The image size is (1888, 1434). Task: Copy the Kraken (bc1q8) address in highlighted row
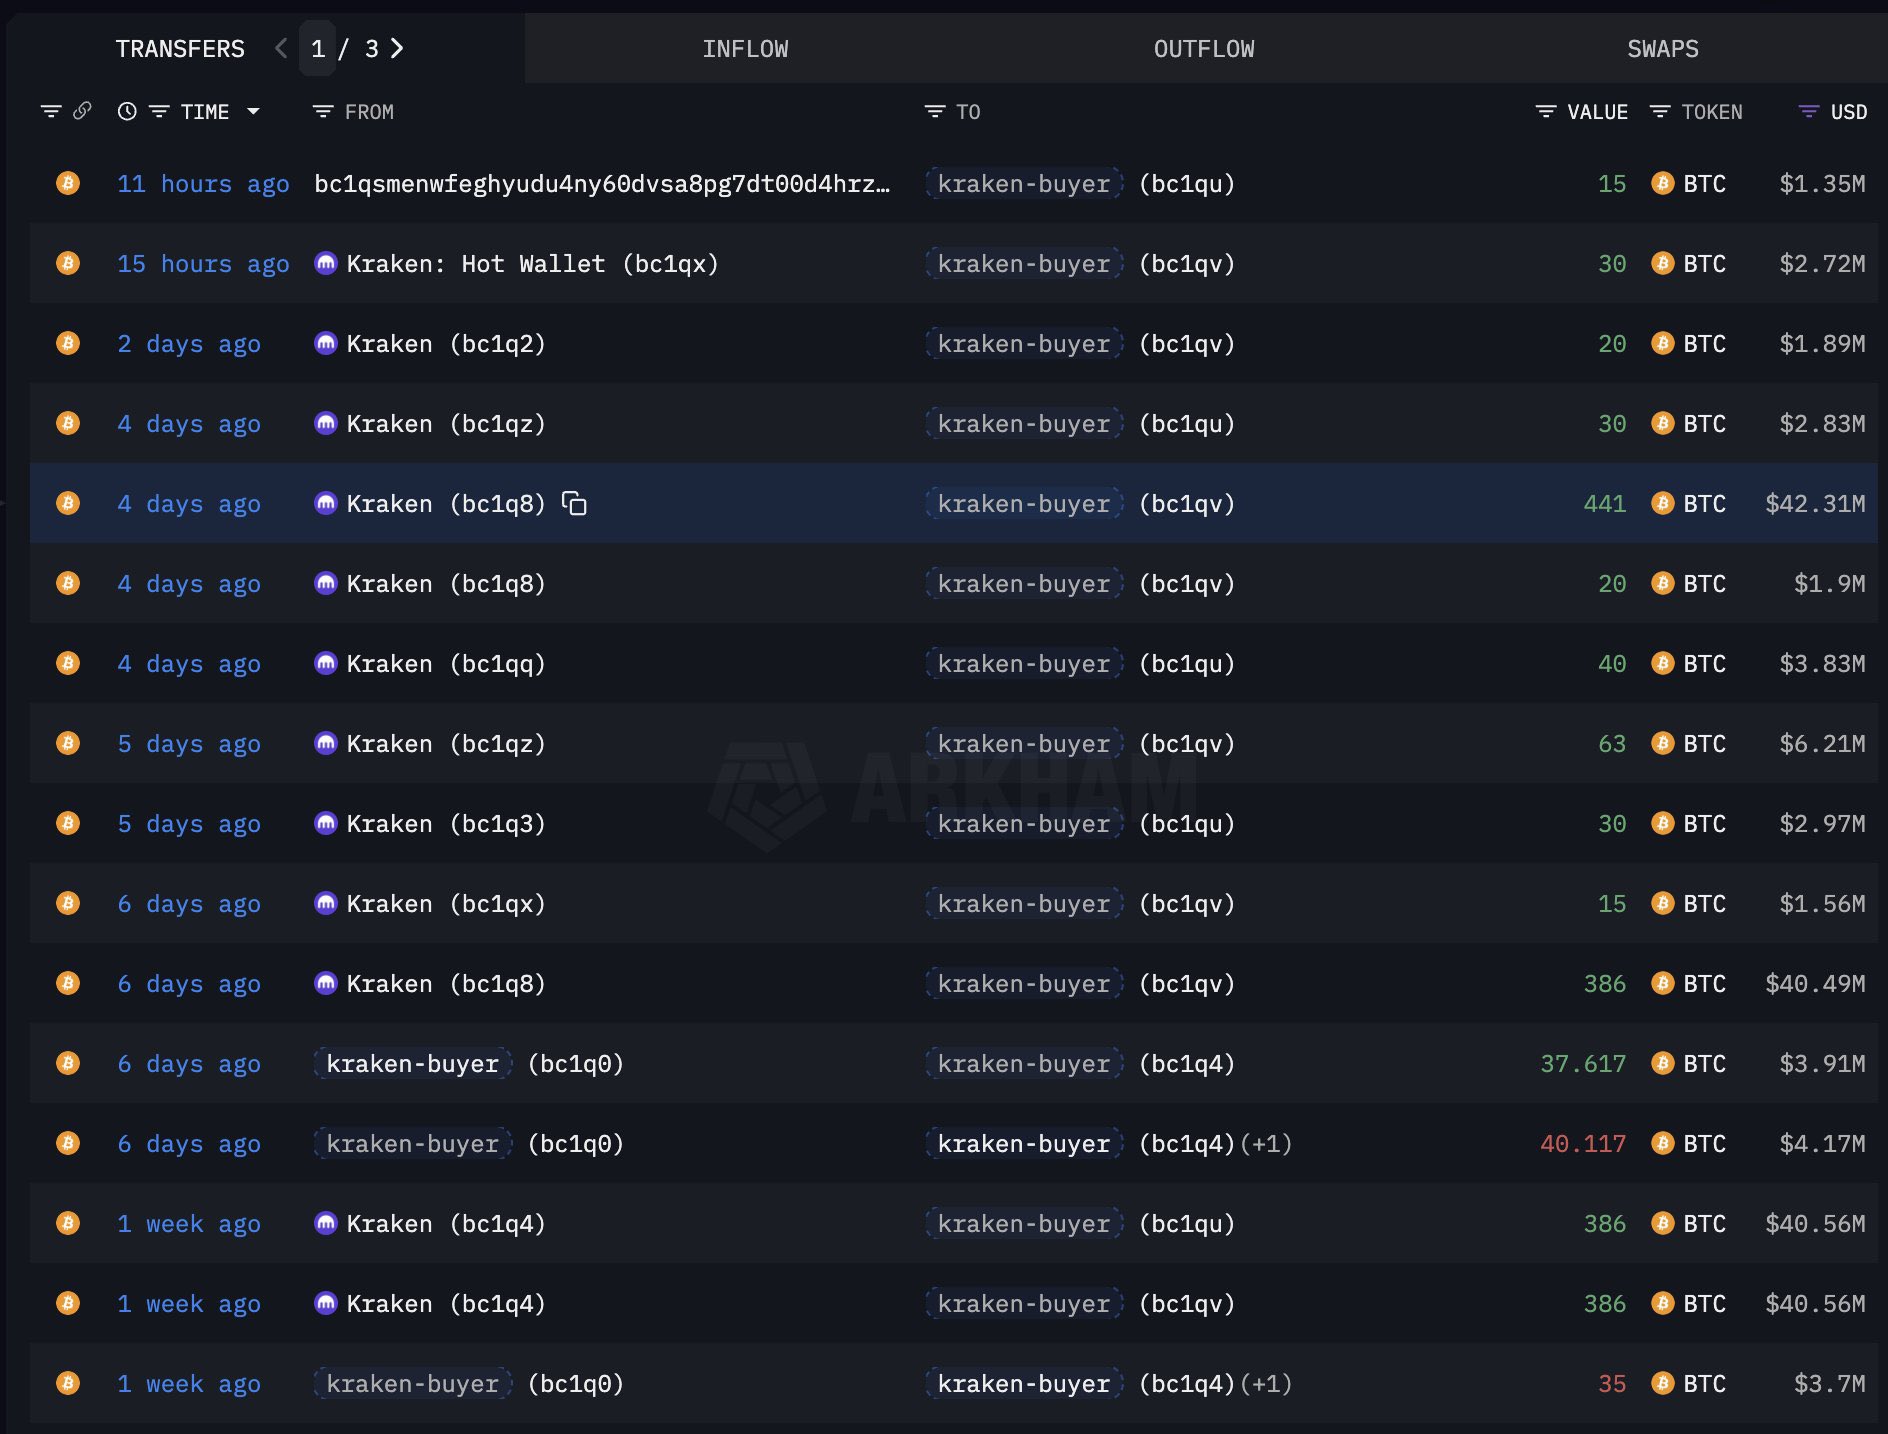[574, 504]
